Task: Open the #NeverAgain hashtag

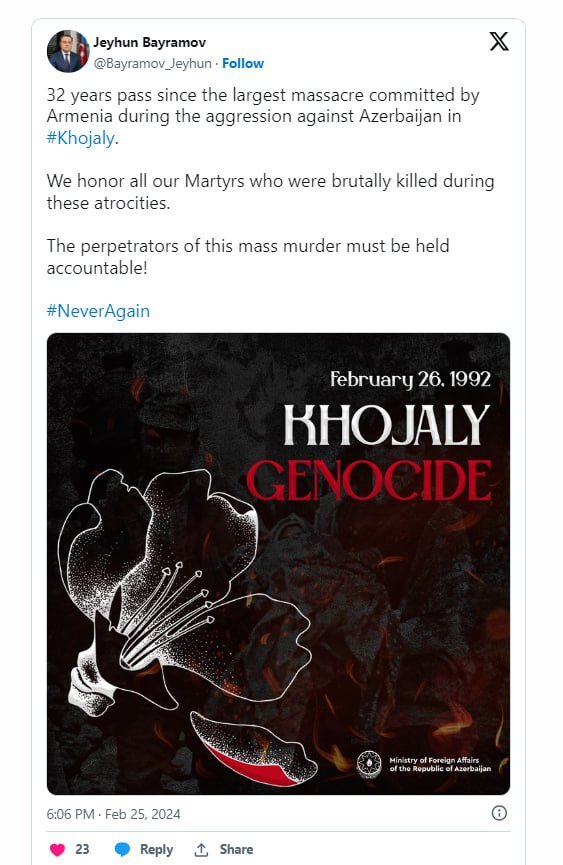Action: (x=98, y=311)
